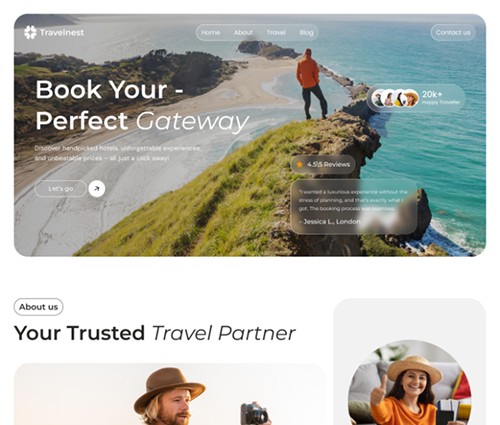Open the About navigation item
500x425 pixels.
click(x=243, y=32)
